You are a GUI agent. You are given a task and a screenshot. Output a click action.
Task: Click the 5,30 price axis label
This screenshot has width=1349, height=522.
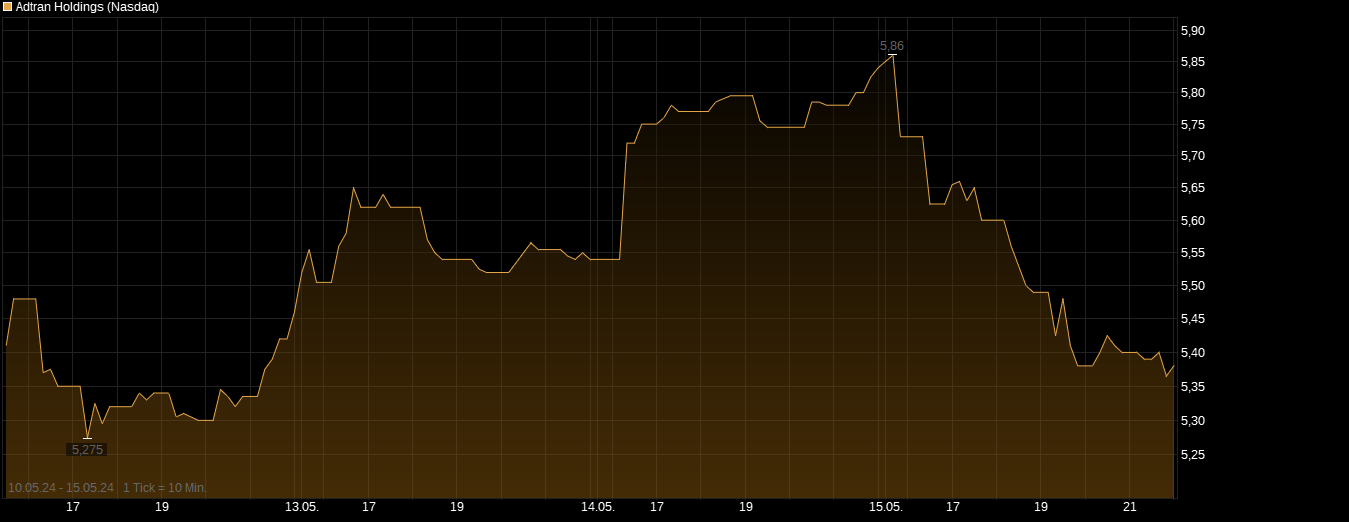1192,421
